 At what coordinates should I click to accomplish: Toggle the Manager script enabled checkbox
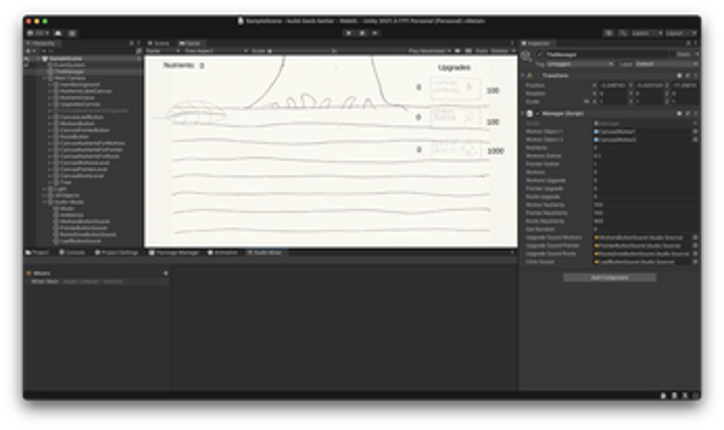point(537,114)
